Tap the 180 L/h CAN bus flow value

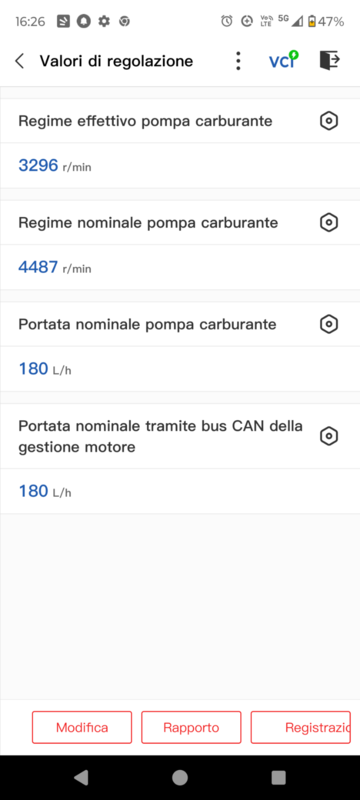pos(45,491)
